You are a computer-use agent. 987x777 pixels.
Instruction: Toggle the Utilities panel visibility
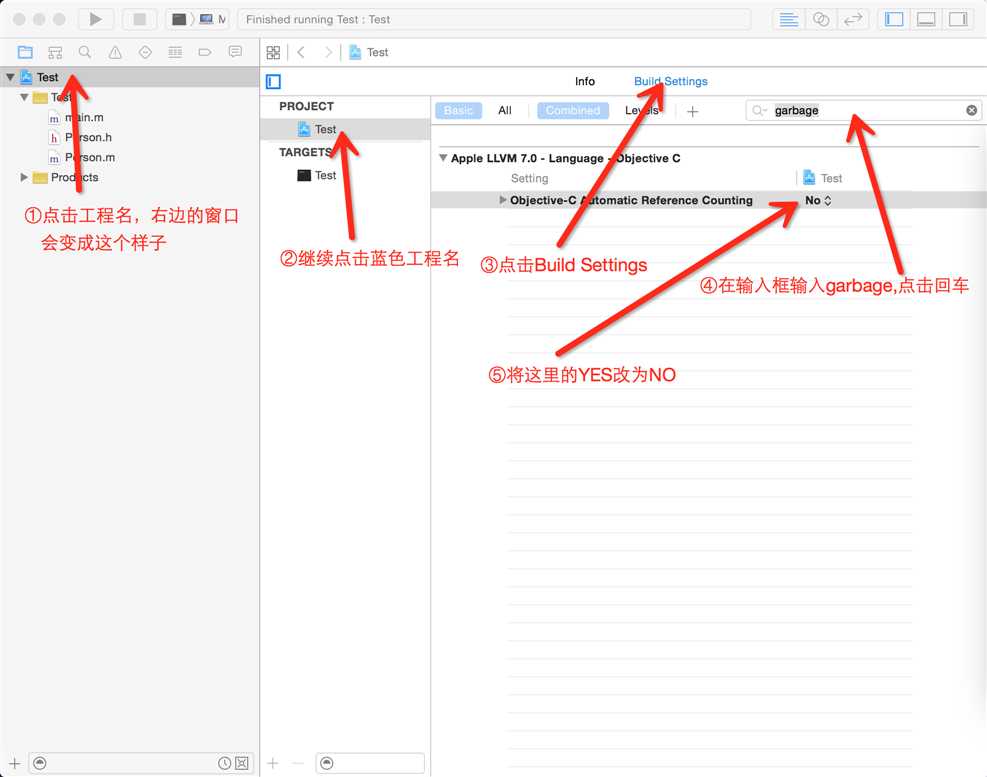[958, 20]
